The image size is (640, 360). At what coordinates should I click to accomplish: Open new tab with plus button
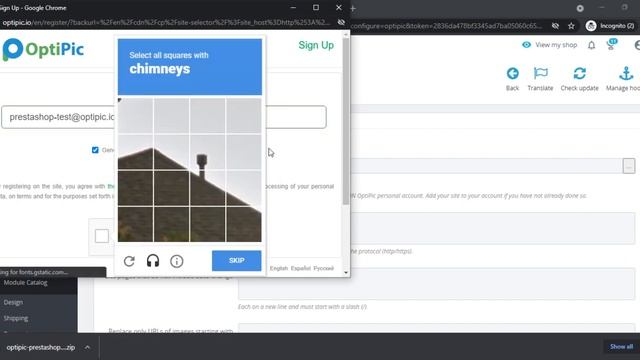click(353, 8)
